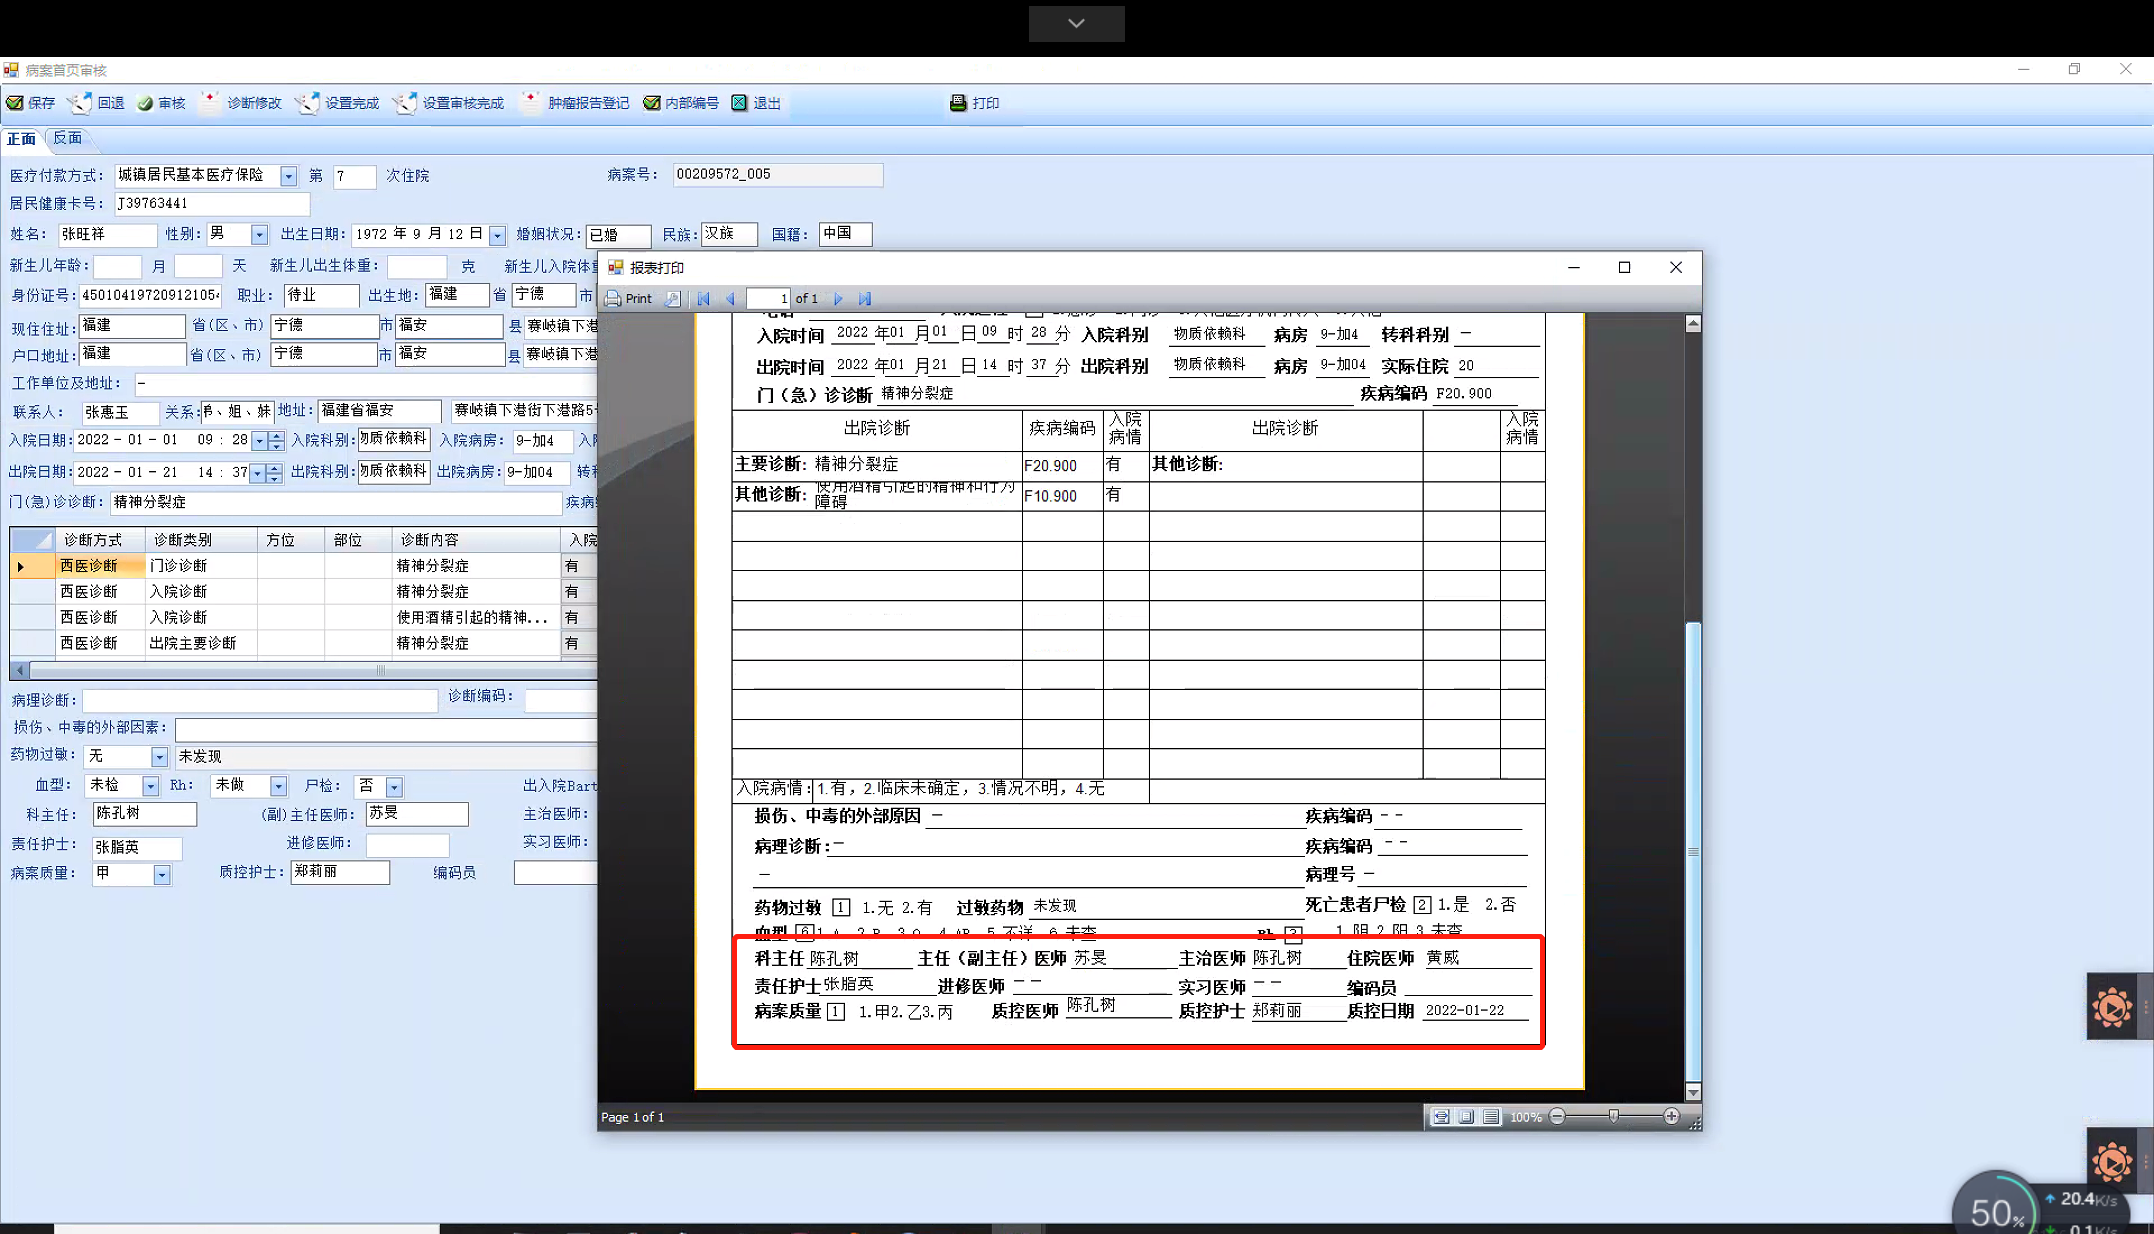Select fit page width view icon

pos(1441,1117)
